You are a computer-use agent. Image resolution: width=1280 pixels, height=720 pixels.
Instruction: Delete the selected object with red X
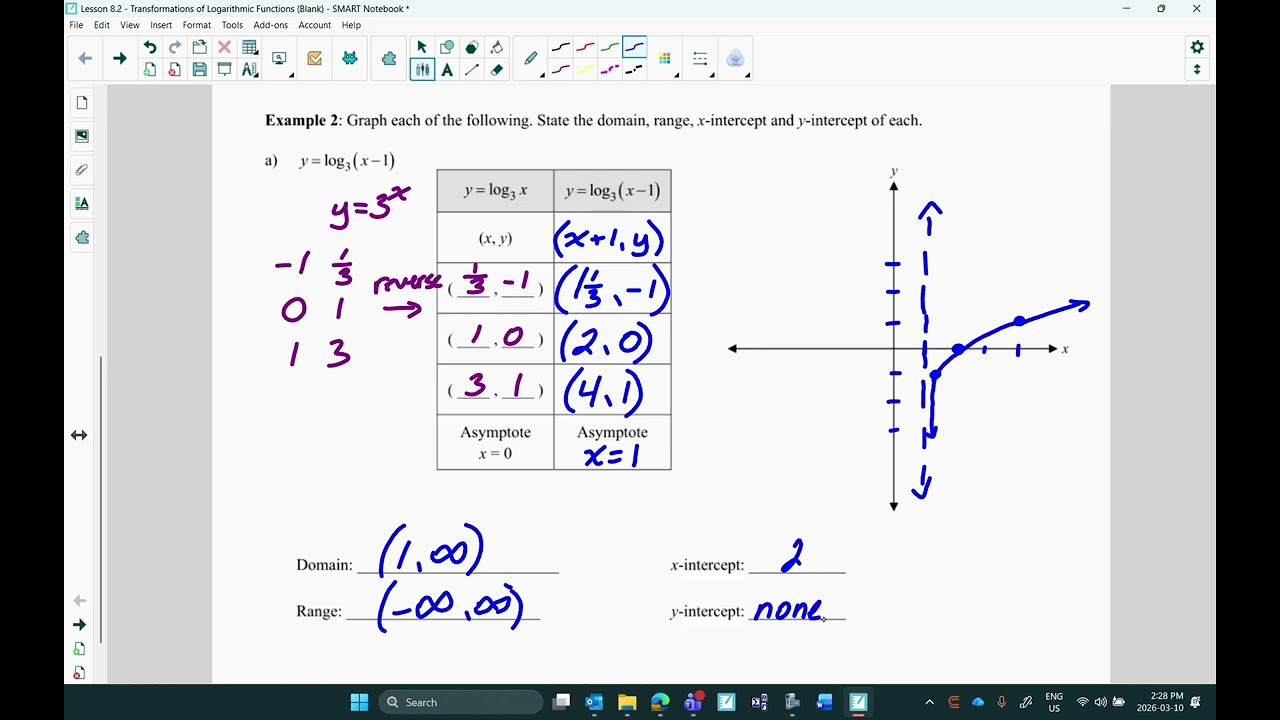(224, 47)
